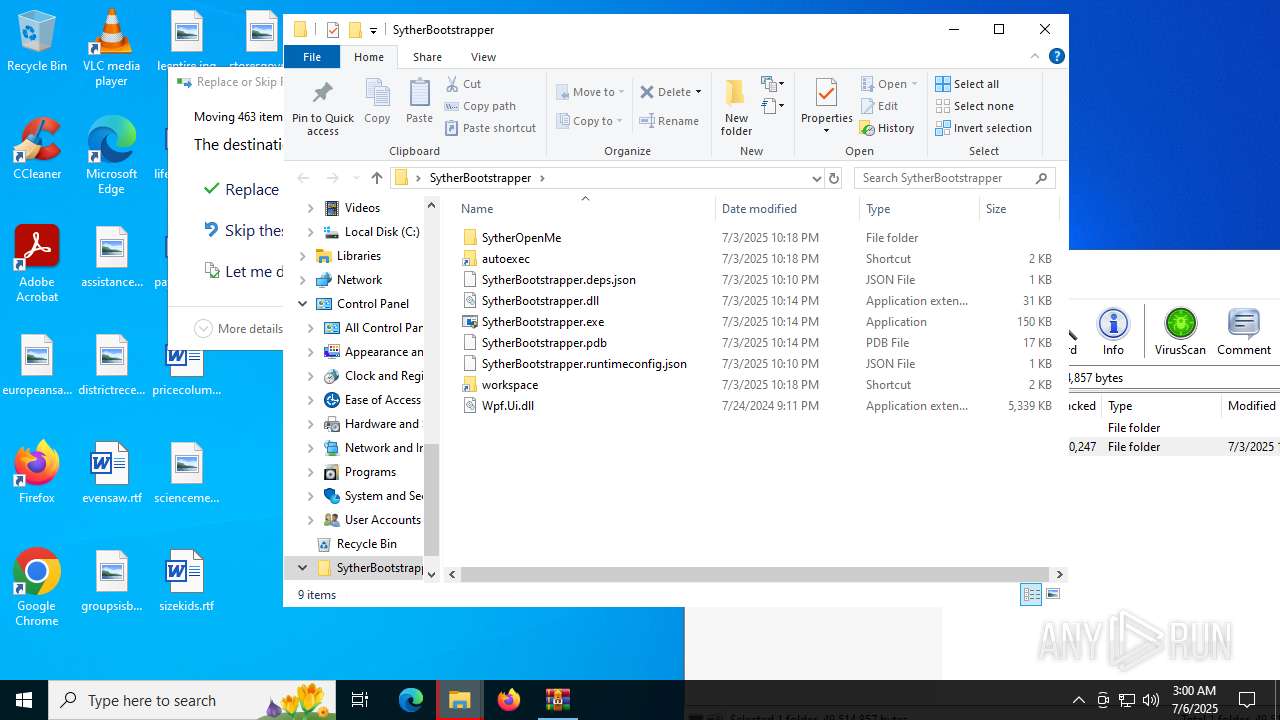Viewport: 1280px width, 720px height.
Task: Click Select none in ribbon
Action: coord(974,106)
